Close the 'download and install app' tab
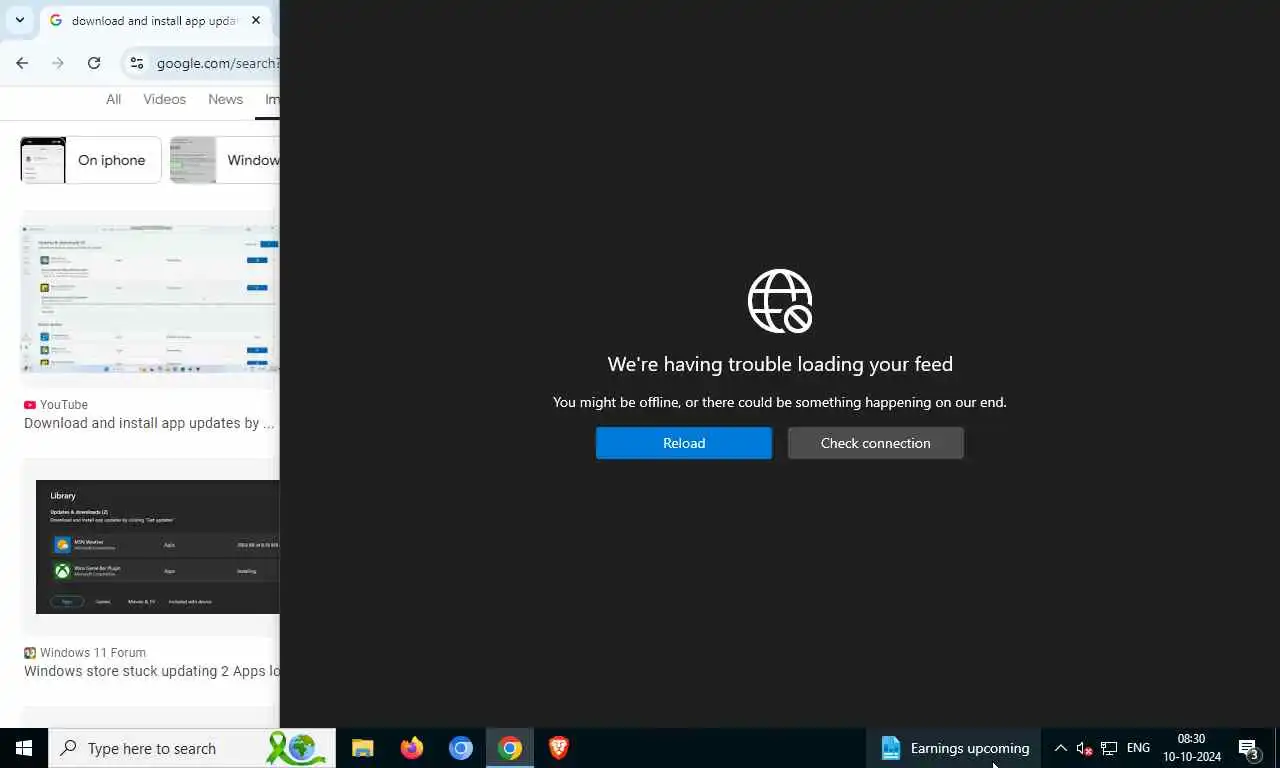Screen dimensions: 1280x768 pos(256,20)
